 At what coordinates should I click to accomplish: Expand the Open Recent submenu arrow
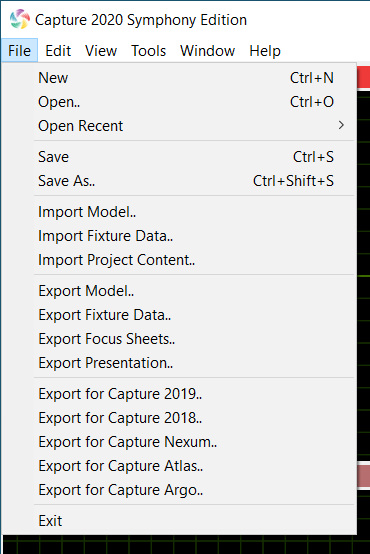click(341, 125)
